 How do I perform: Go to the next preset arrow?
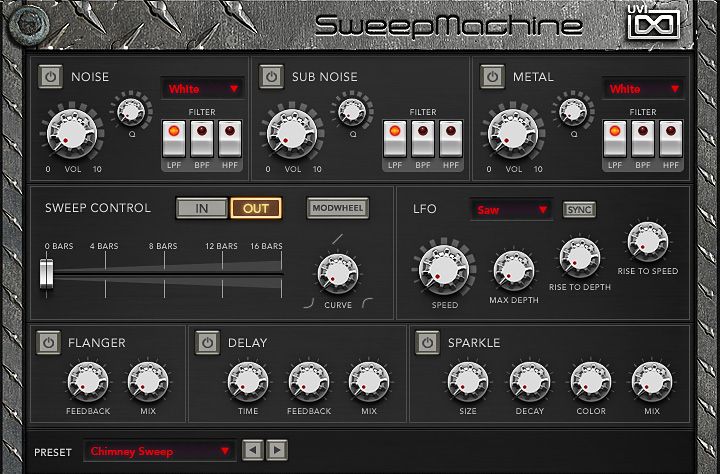[277, 451]
